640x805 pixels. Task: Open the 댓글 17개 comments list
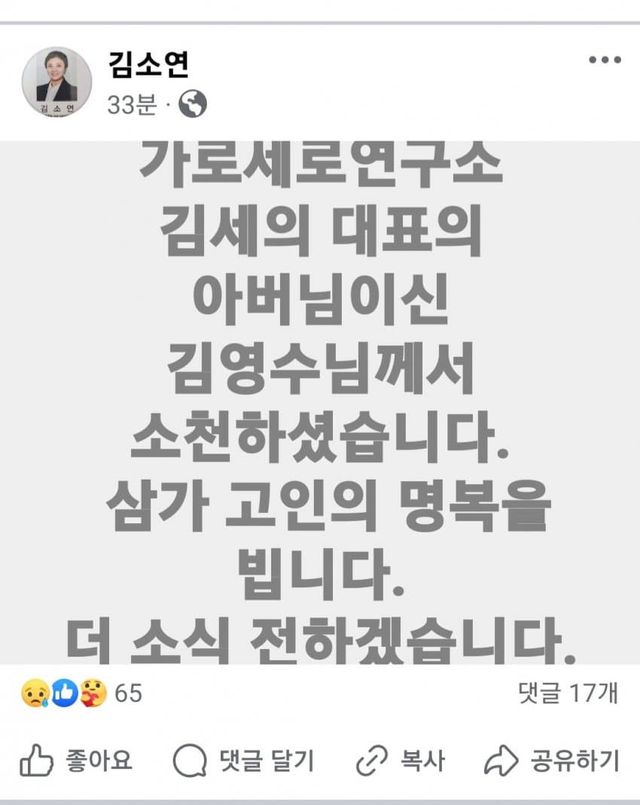(568, 693)
